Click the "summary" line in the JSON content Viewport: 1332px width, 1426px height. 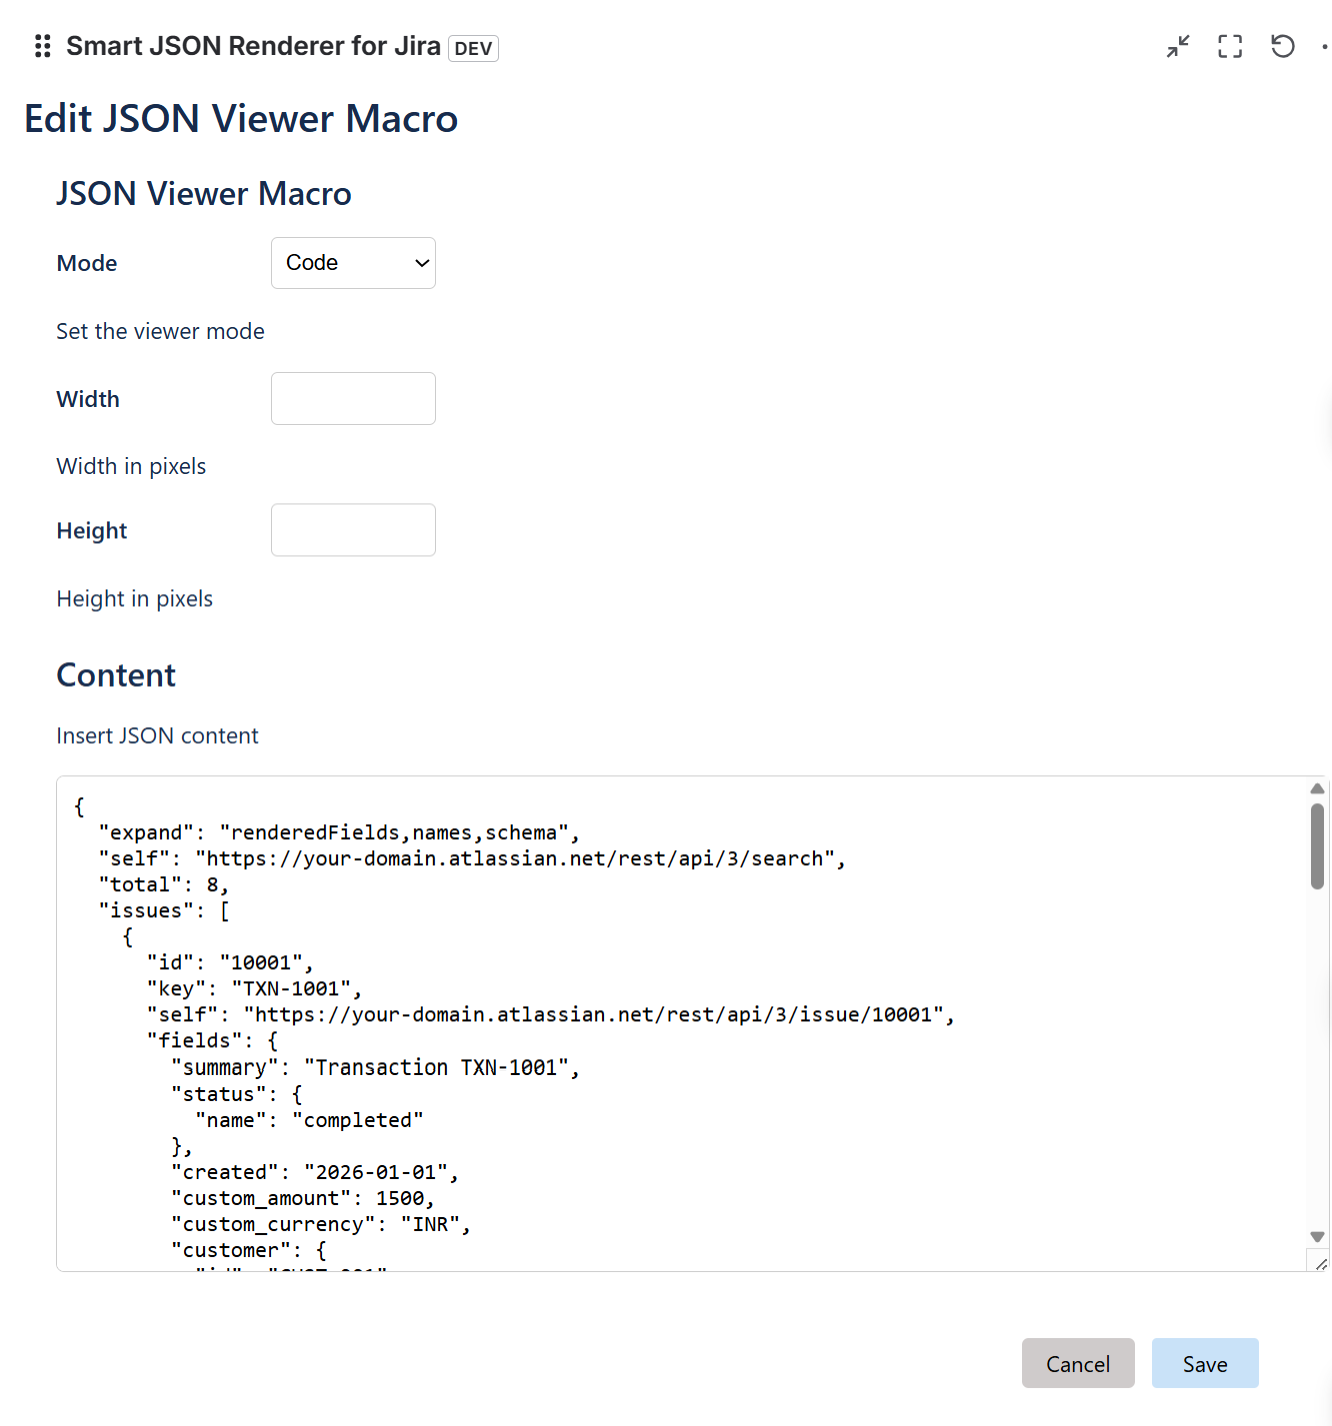point(375,1068)
